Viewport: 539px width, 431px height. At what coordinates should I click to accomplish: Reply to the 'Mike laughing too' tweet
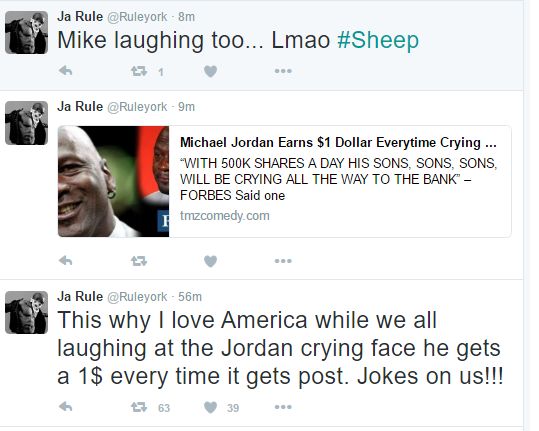(65, 71)
